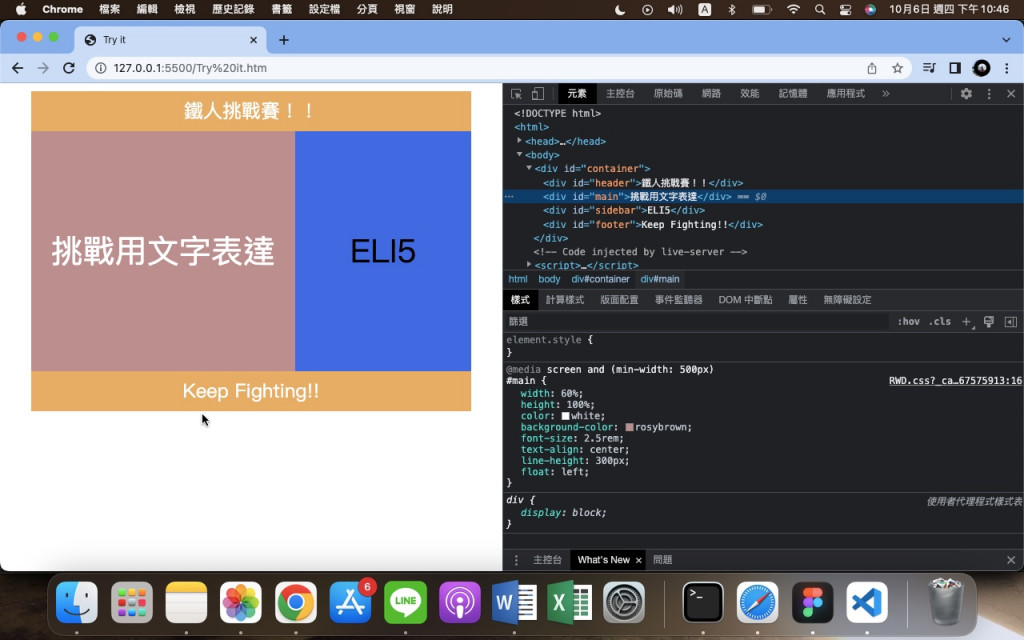
Task: Click the html breadcrumb item
Action: 518,279
